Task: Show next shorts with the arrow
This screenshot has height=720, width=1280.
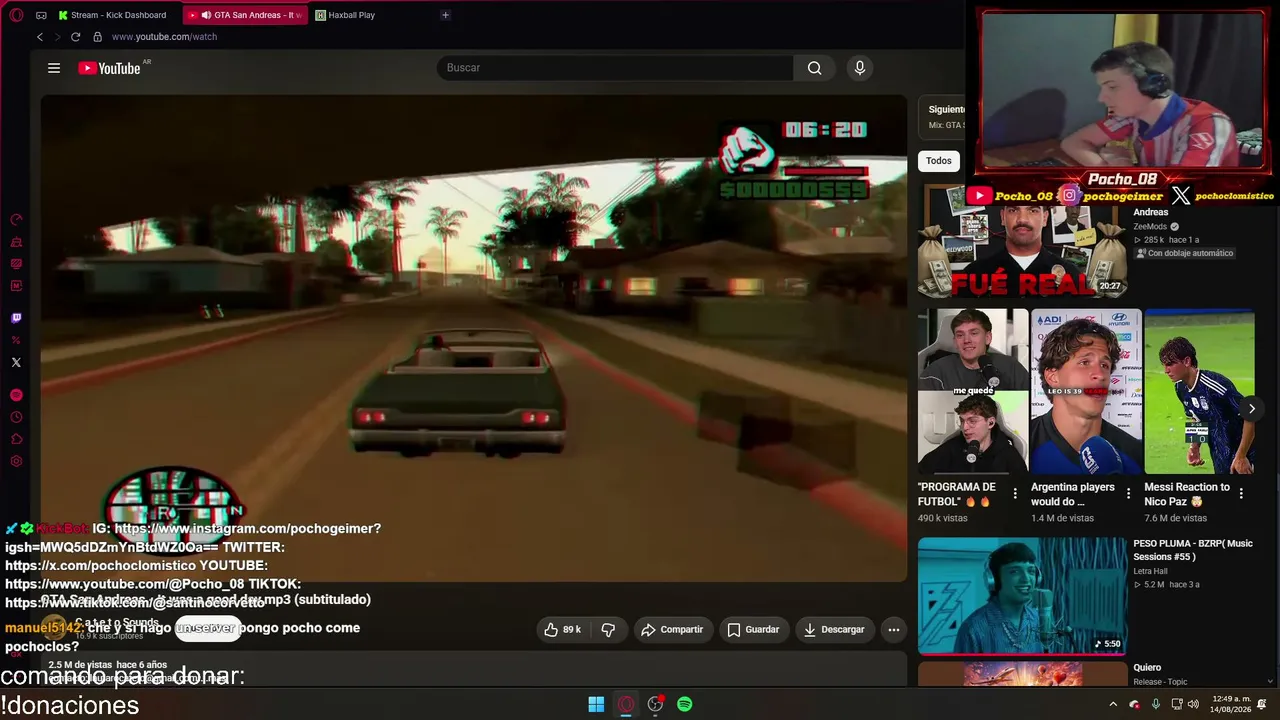Action: click(1252, 408)
